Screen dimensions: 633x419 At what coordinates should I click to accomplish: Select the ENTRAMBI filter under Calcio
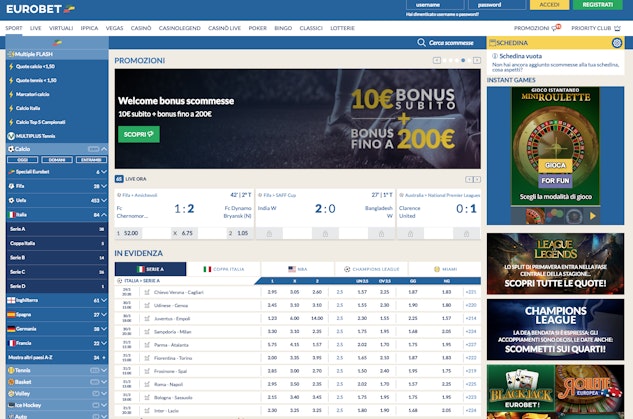point(91,160)
